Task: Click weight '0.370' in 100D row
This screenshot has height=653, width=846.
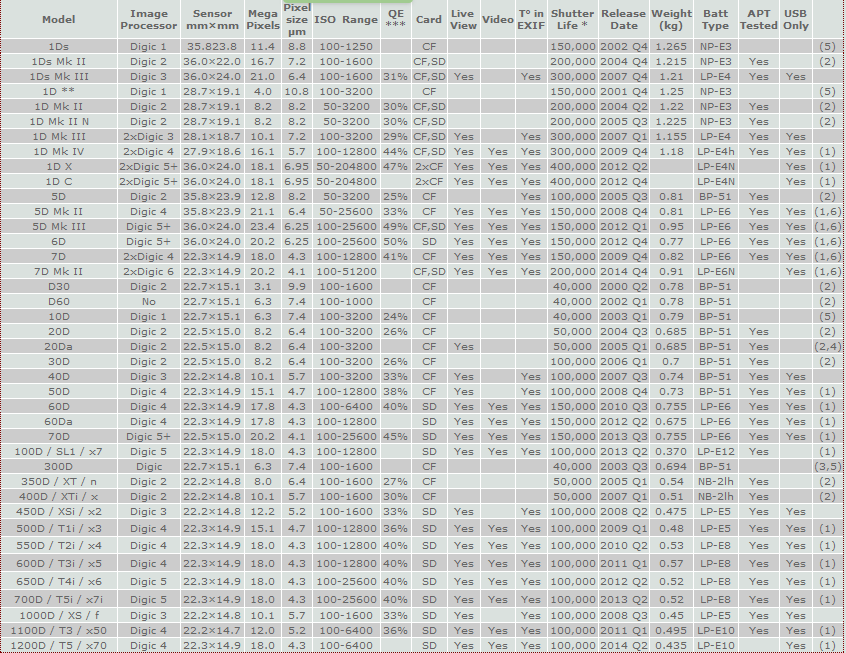Action: 671,452
